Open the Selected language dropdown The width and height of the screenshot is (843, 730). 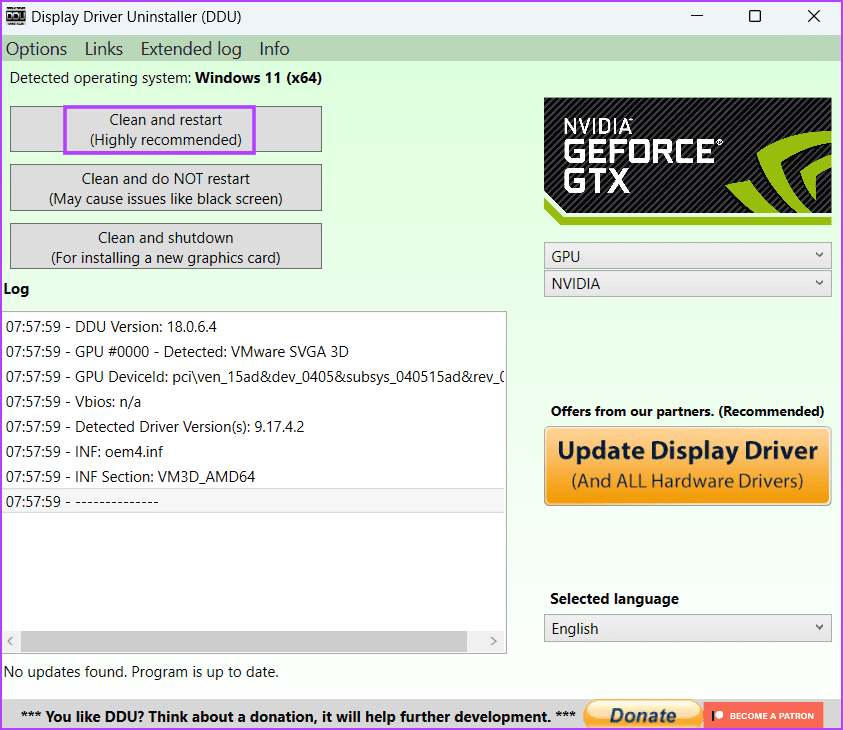point(687,628)
